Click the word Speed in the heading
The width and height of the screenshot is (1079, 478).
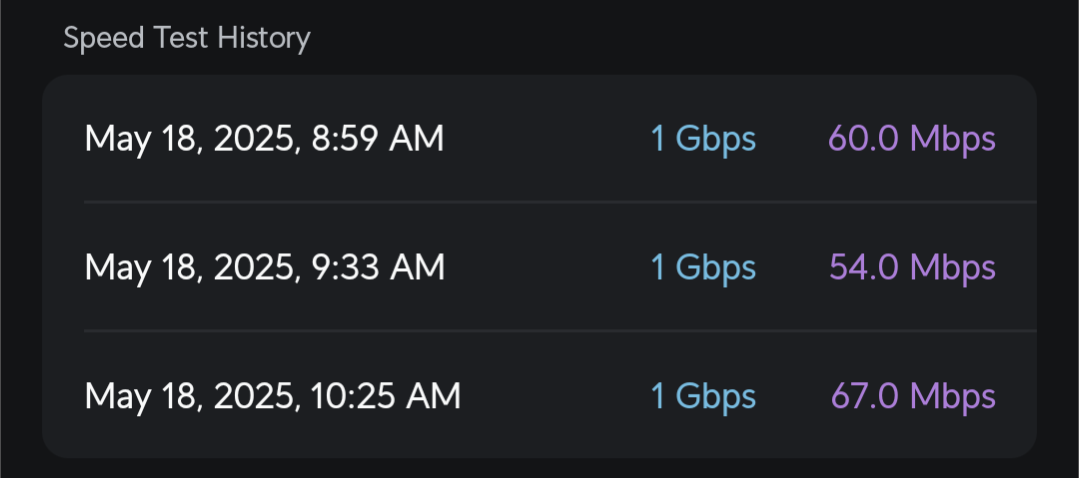coord(104,39)
